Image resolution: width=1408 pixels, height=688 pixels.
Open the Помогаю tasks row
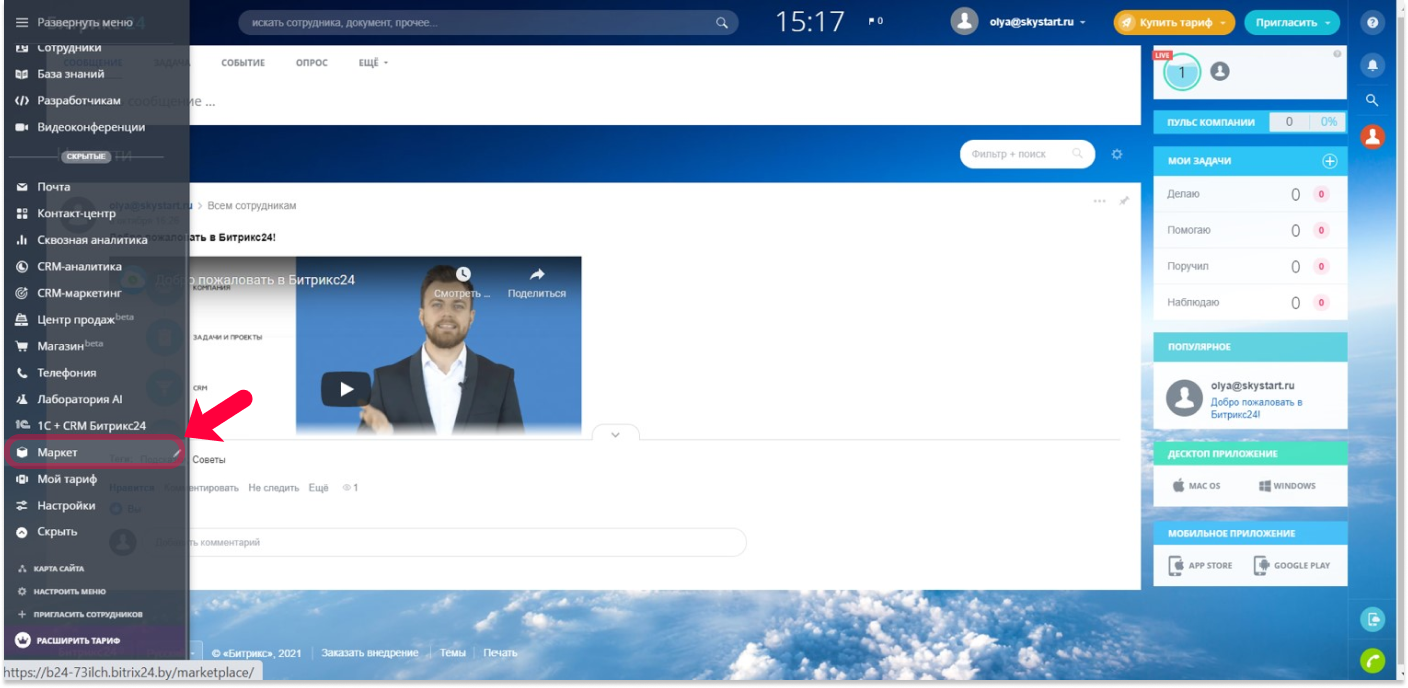1250,230
